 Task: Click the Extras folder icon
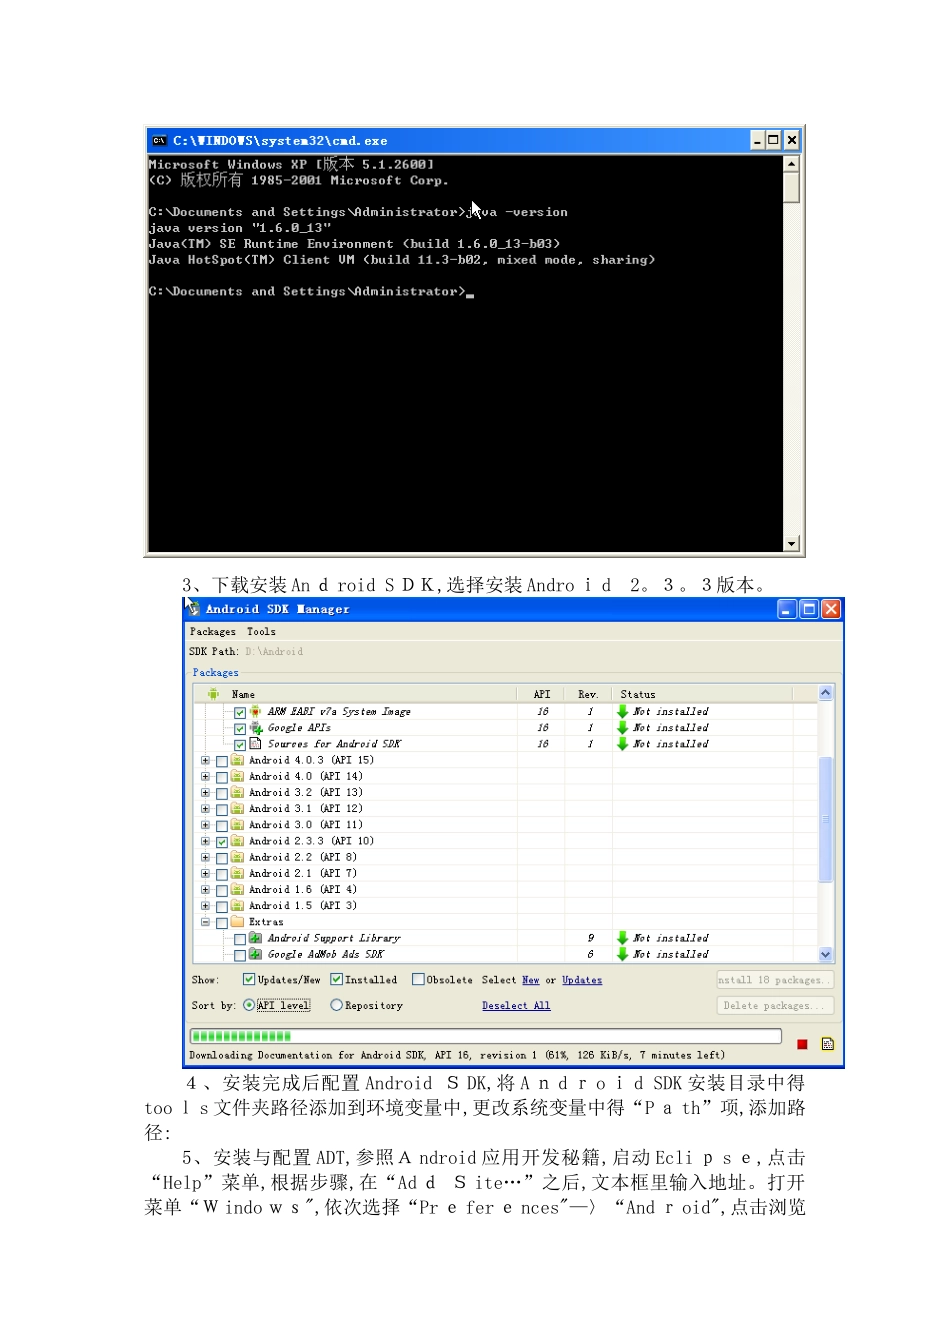coord(237,922)
